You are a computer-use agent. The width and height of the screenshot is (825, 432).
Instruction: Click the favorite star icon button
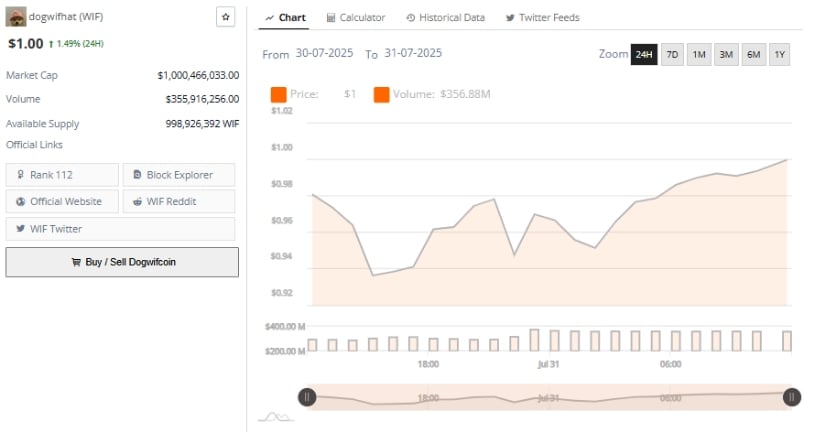(x=225, y=17)
